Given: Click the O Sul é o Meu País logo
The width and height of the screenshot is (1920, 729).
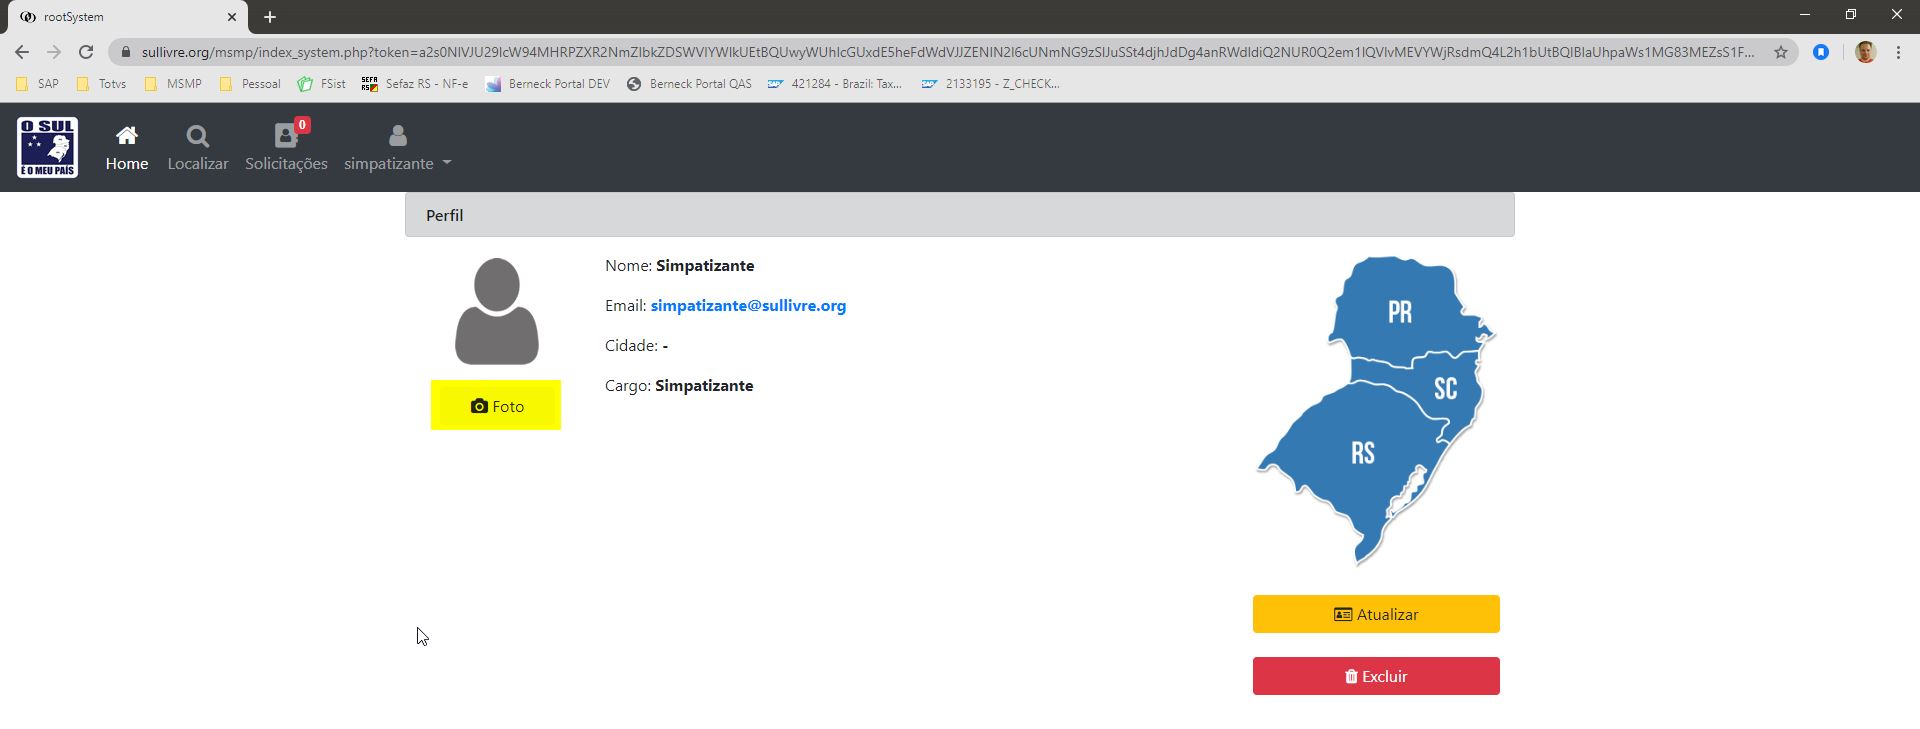Looking at the screenshot, I should click(x=47, y=147).
